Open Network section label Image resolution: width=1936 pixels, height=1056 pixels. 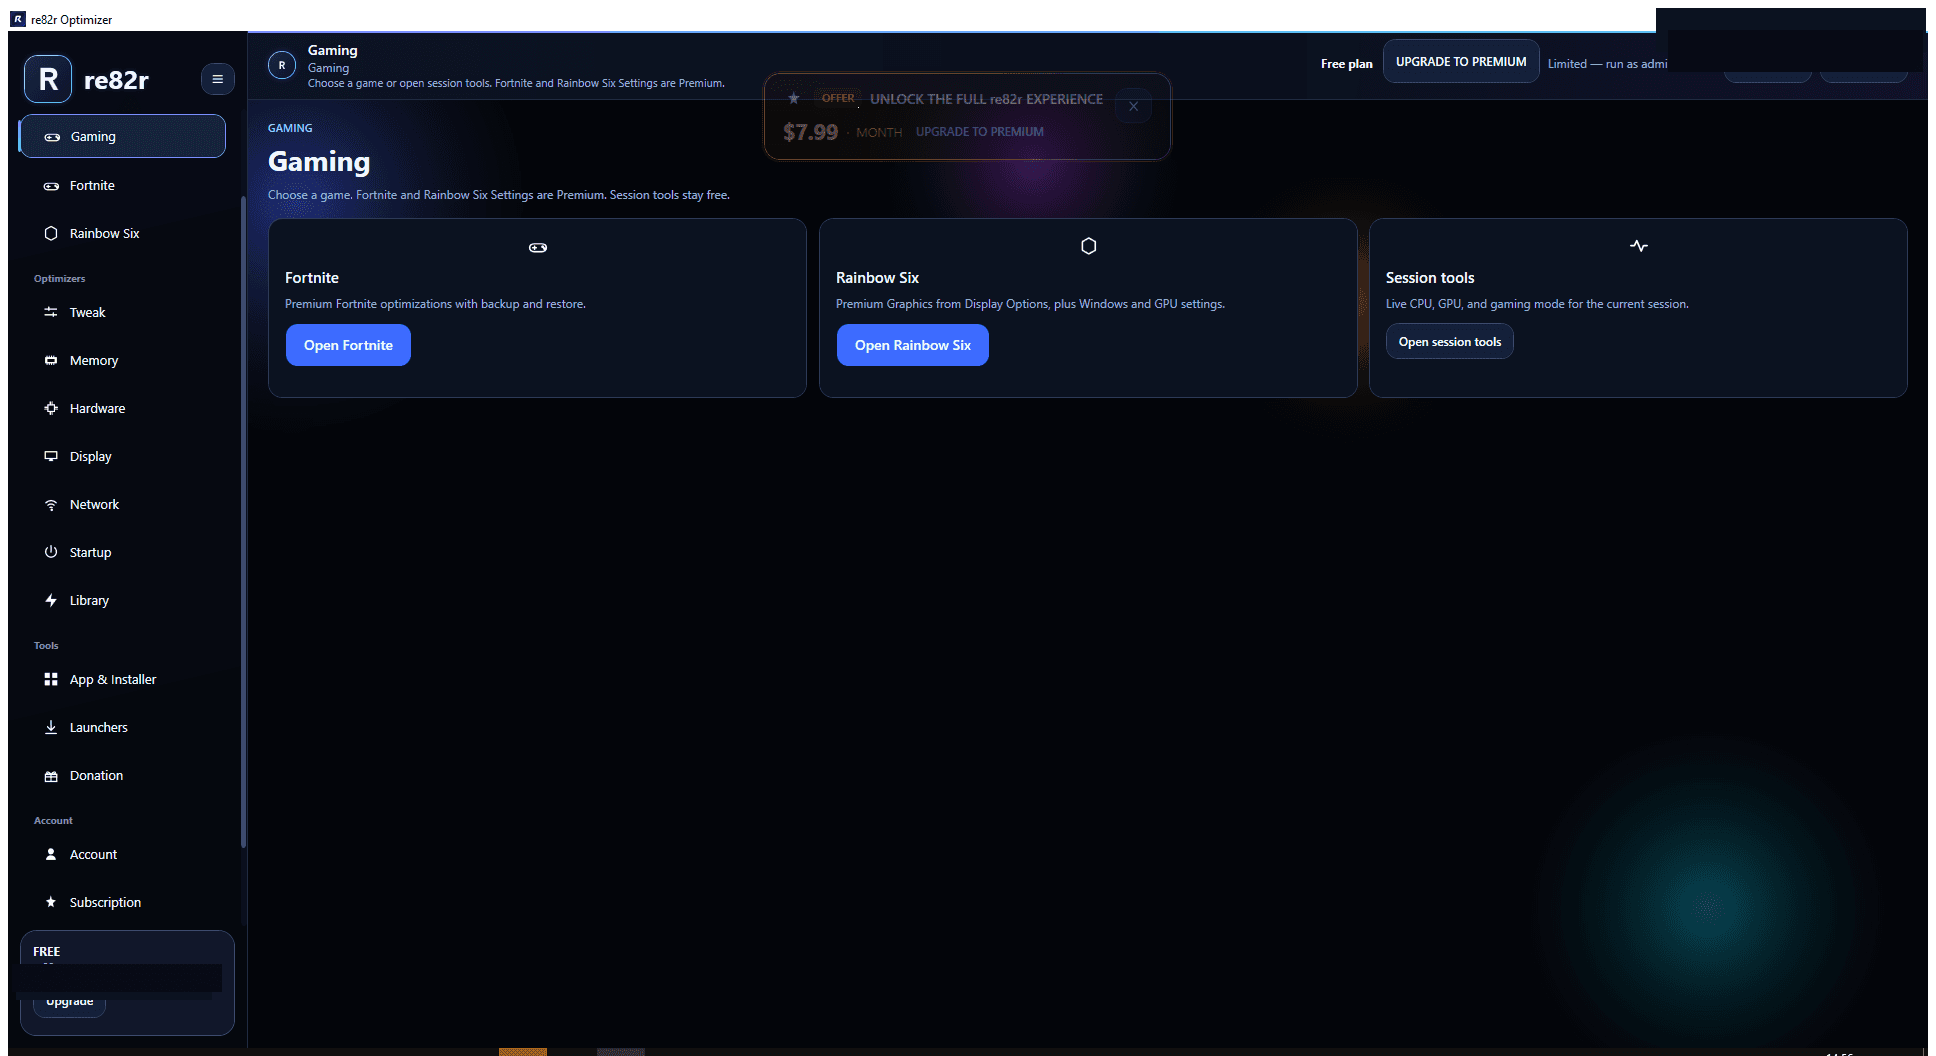tap(94, 505)
